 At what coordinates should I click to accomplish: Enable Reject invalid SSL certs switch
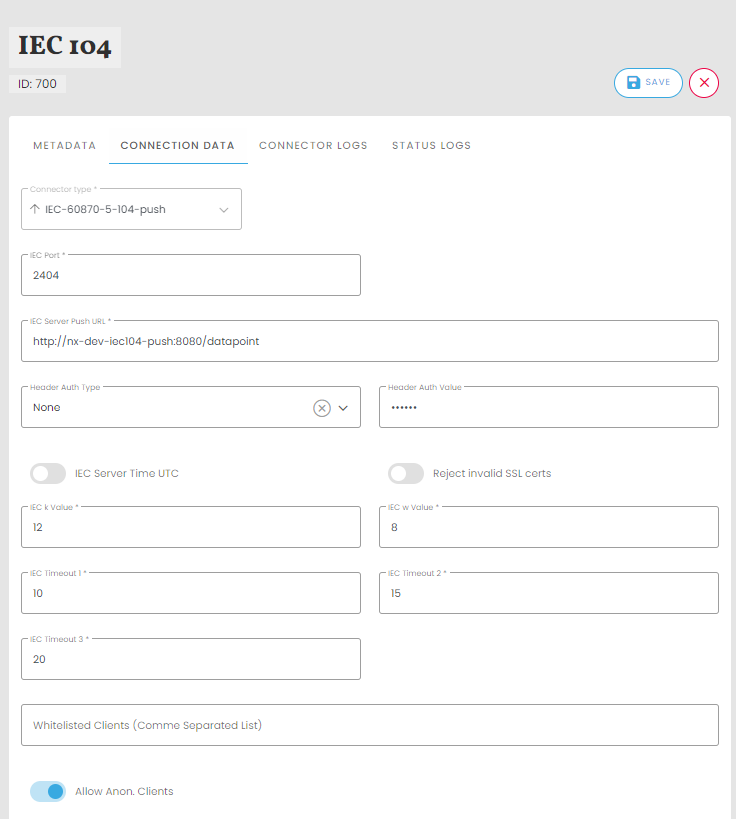406,473
